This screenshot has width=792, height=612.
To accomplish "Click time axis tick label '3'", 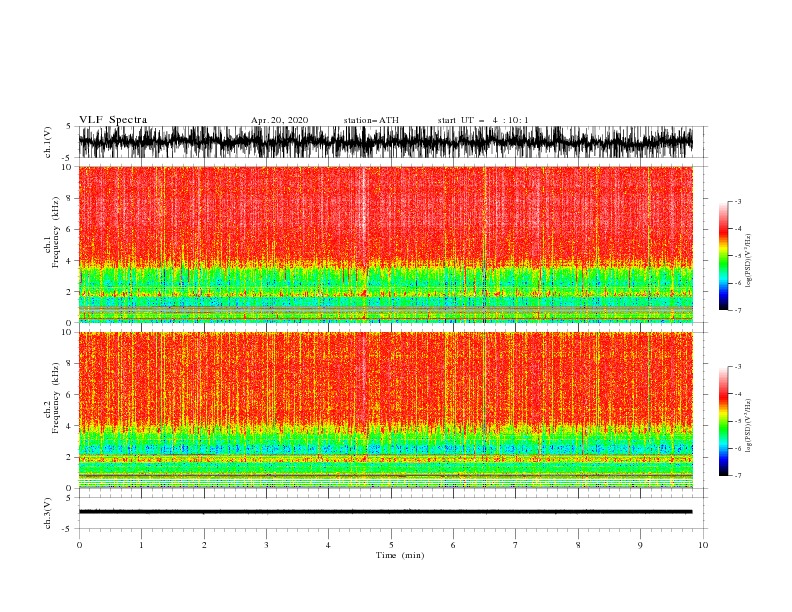I will coord(266,545).
